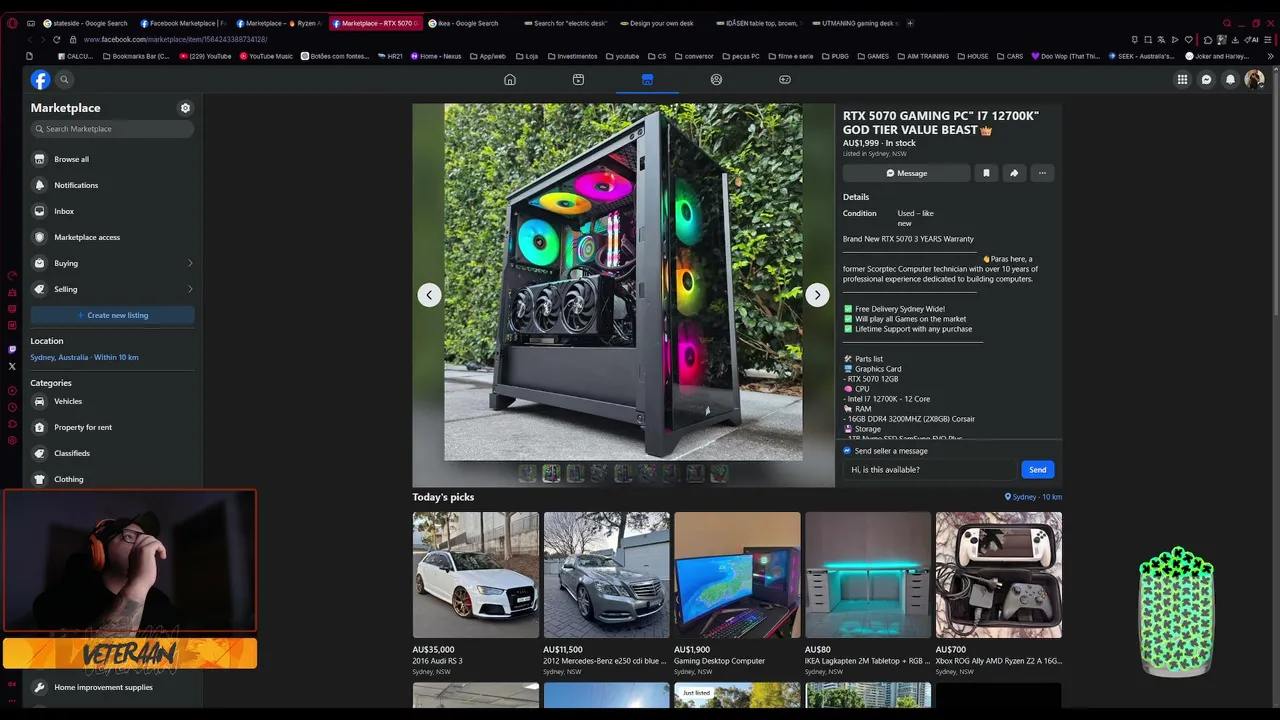Open the 2016 Audi RS 3 listing
This screenshot has height=720, width=1280.
click(x=476, y=594)
